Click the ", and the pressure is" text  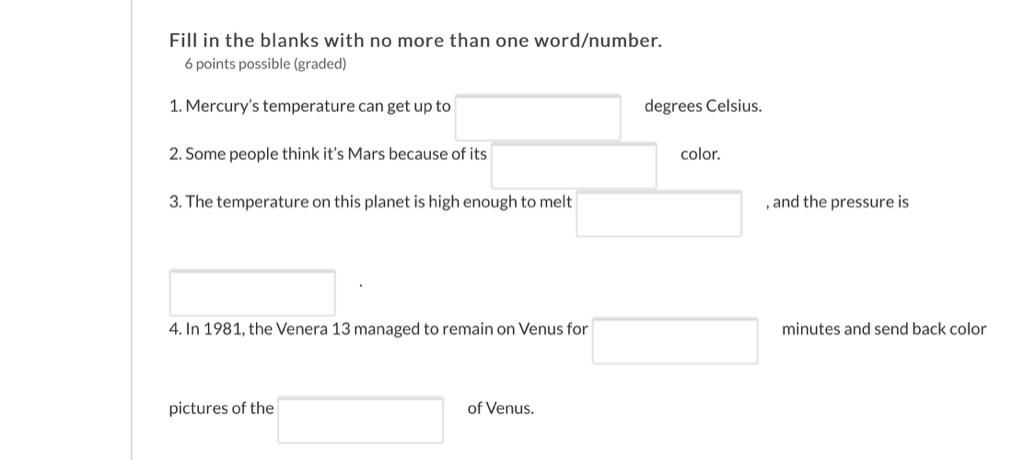click(837, 202)
